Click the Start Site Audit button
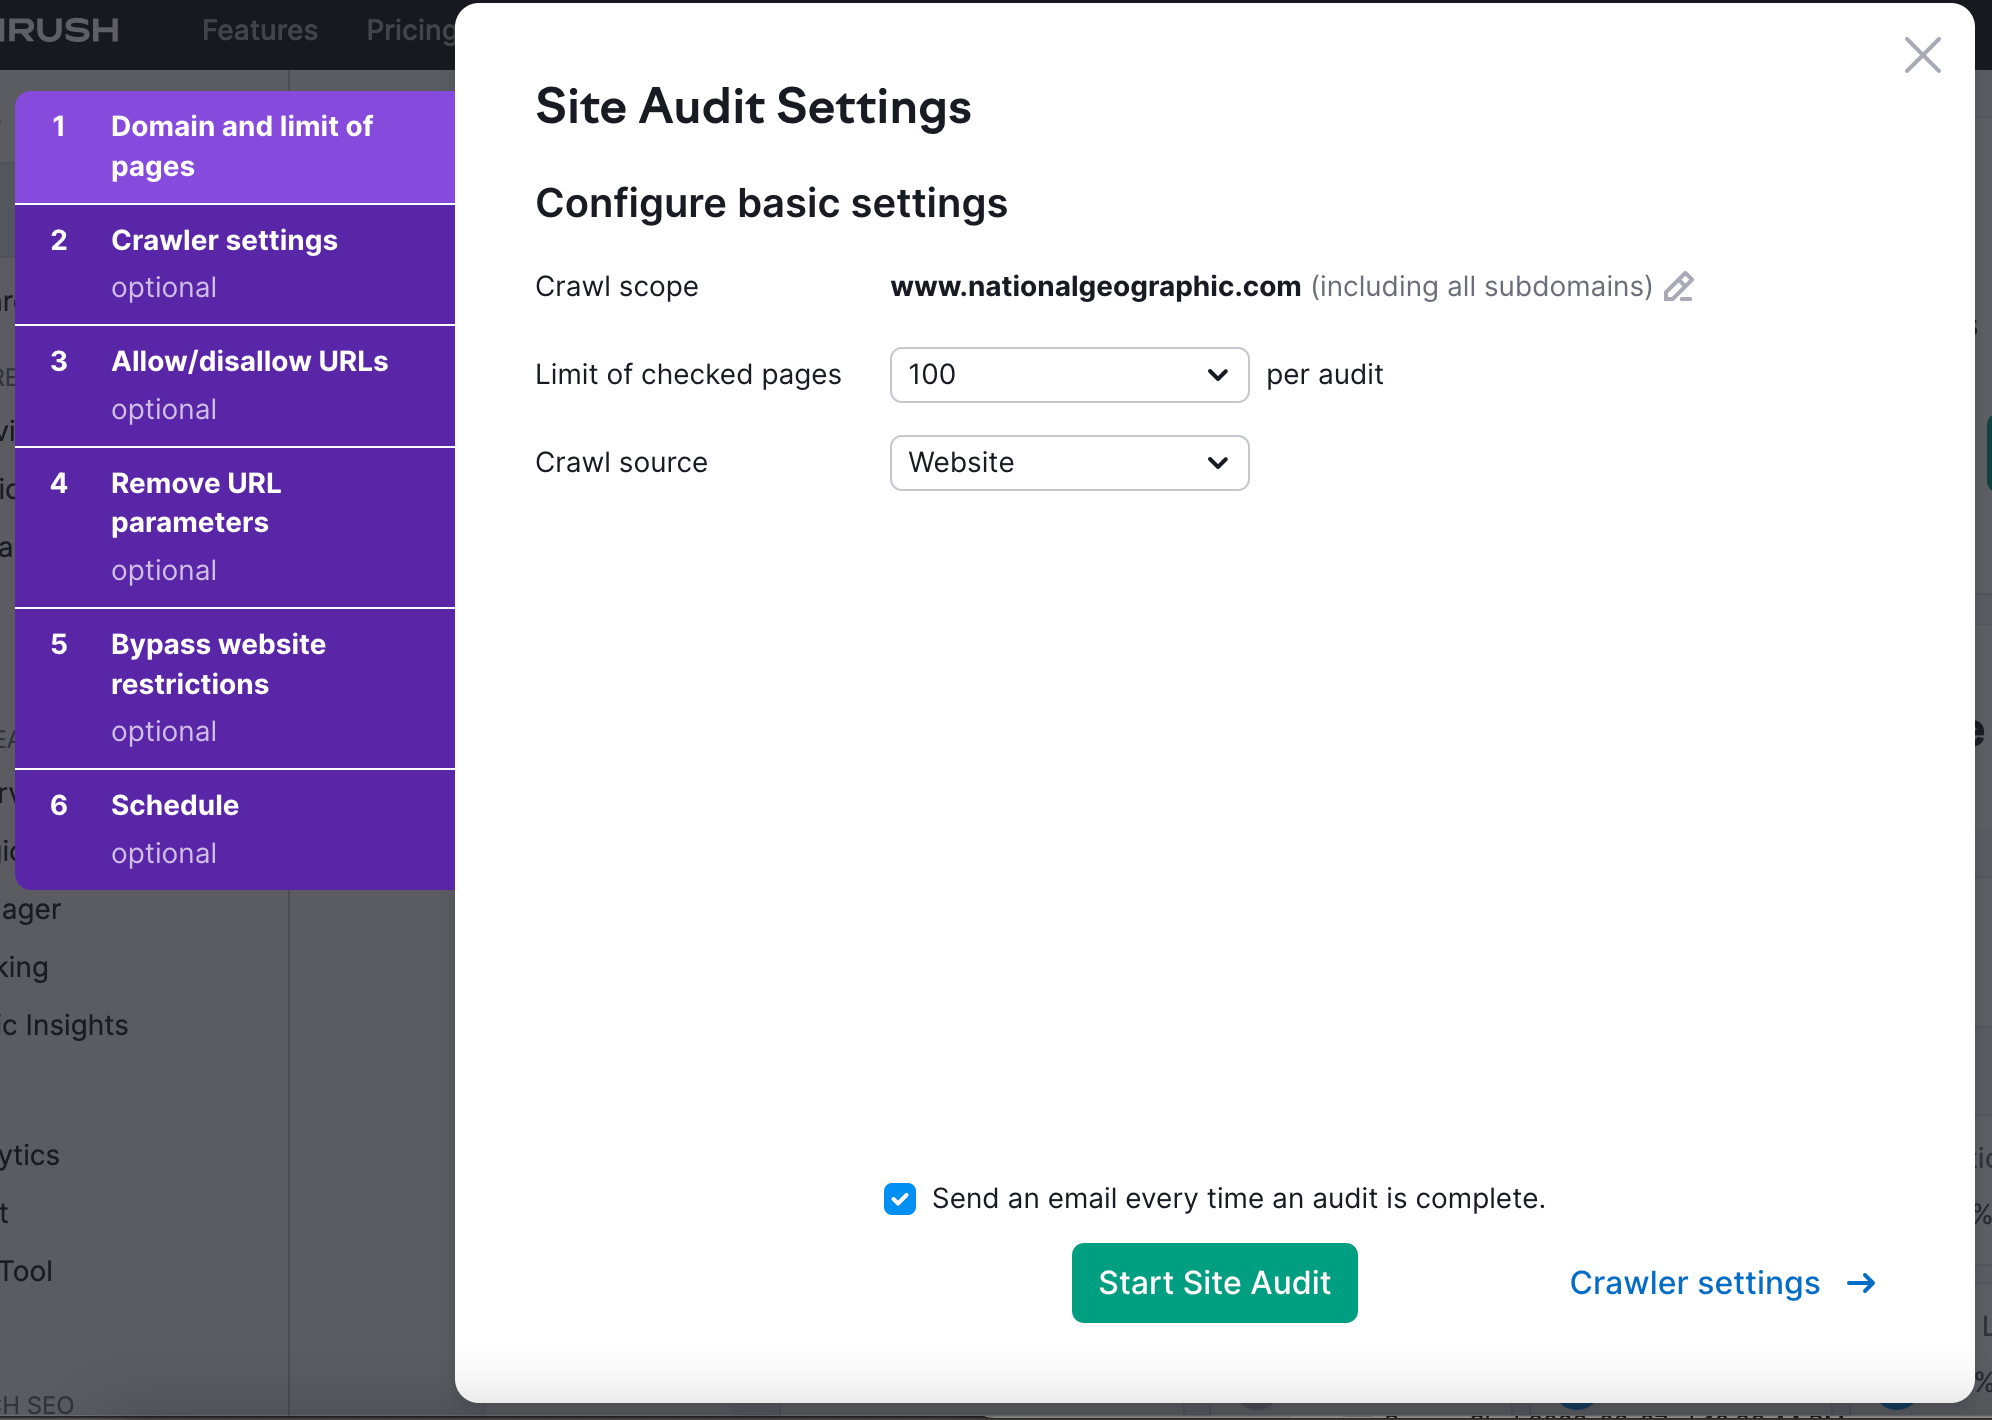Screen dimensions: 1992x1420 pyautogui.click(x=1214, y=1283)
